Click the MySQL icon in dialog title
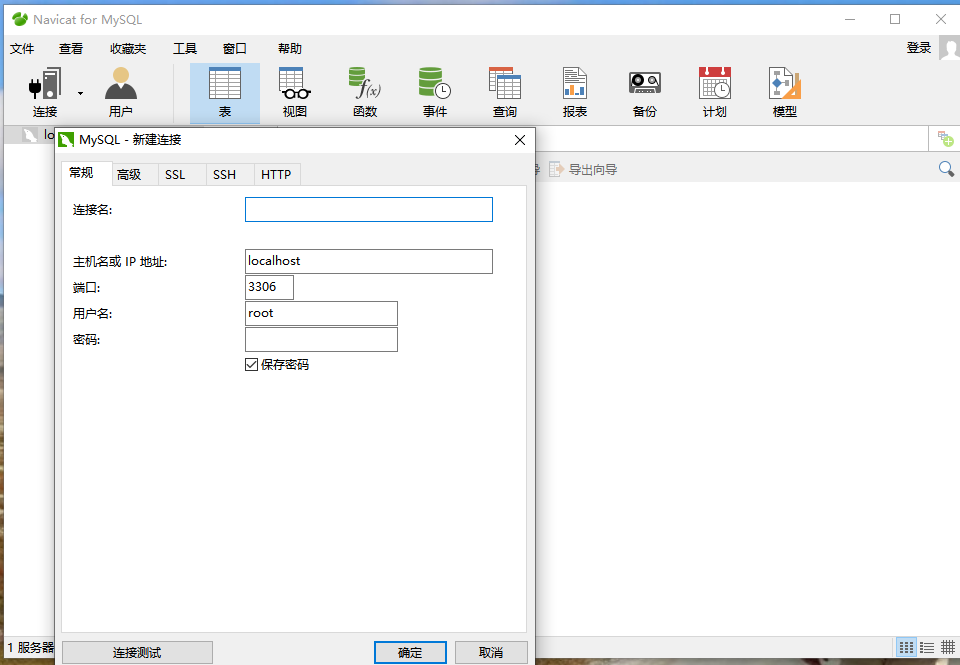 pos(66,140)
